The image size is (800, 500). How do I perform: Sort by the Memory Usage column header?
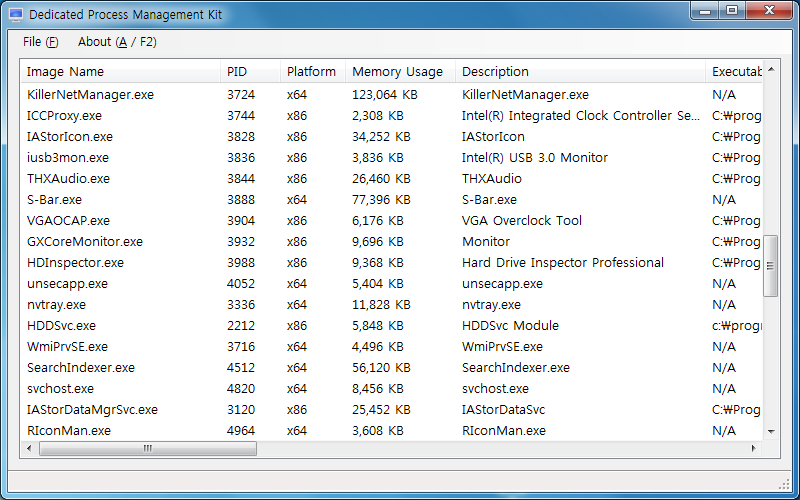tap(401, 71)
